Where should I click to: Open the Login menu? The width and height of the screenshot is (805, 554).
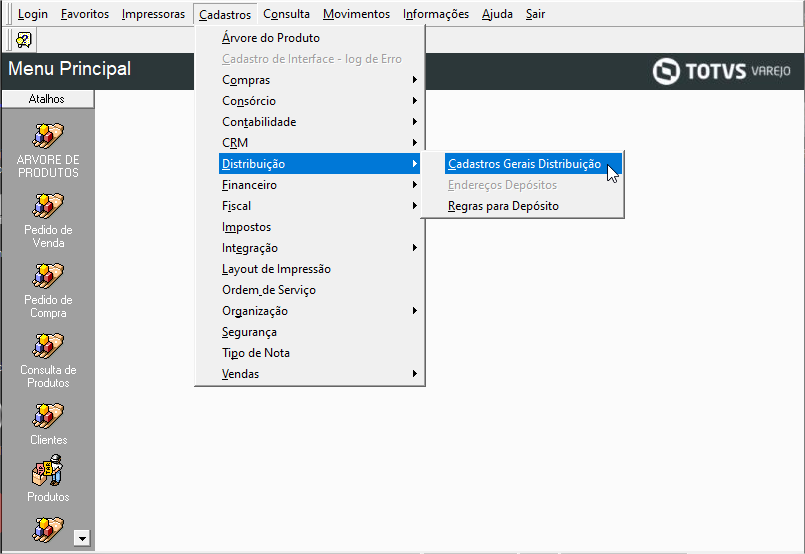pyautogui.click(x=33, y=14)
